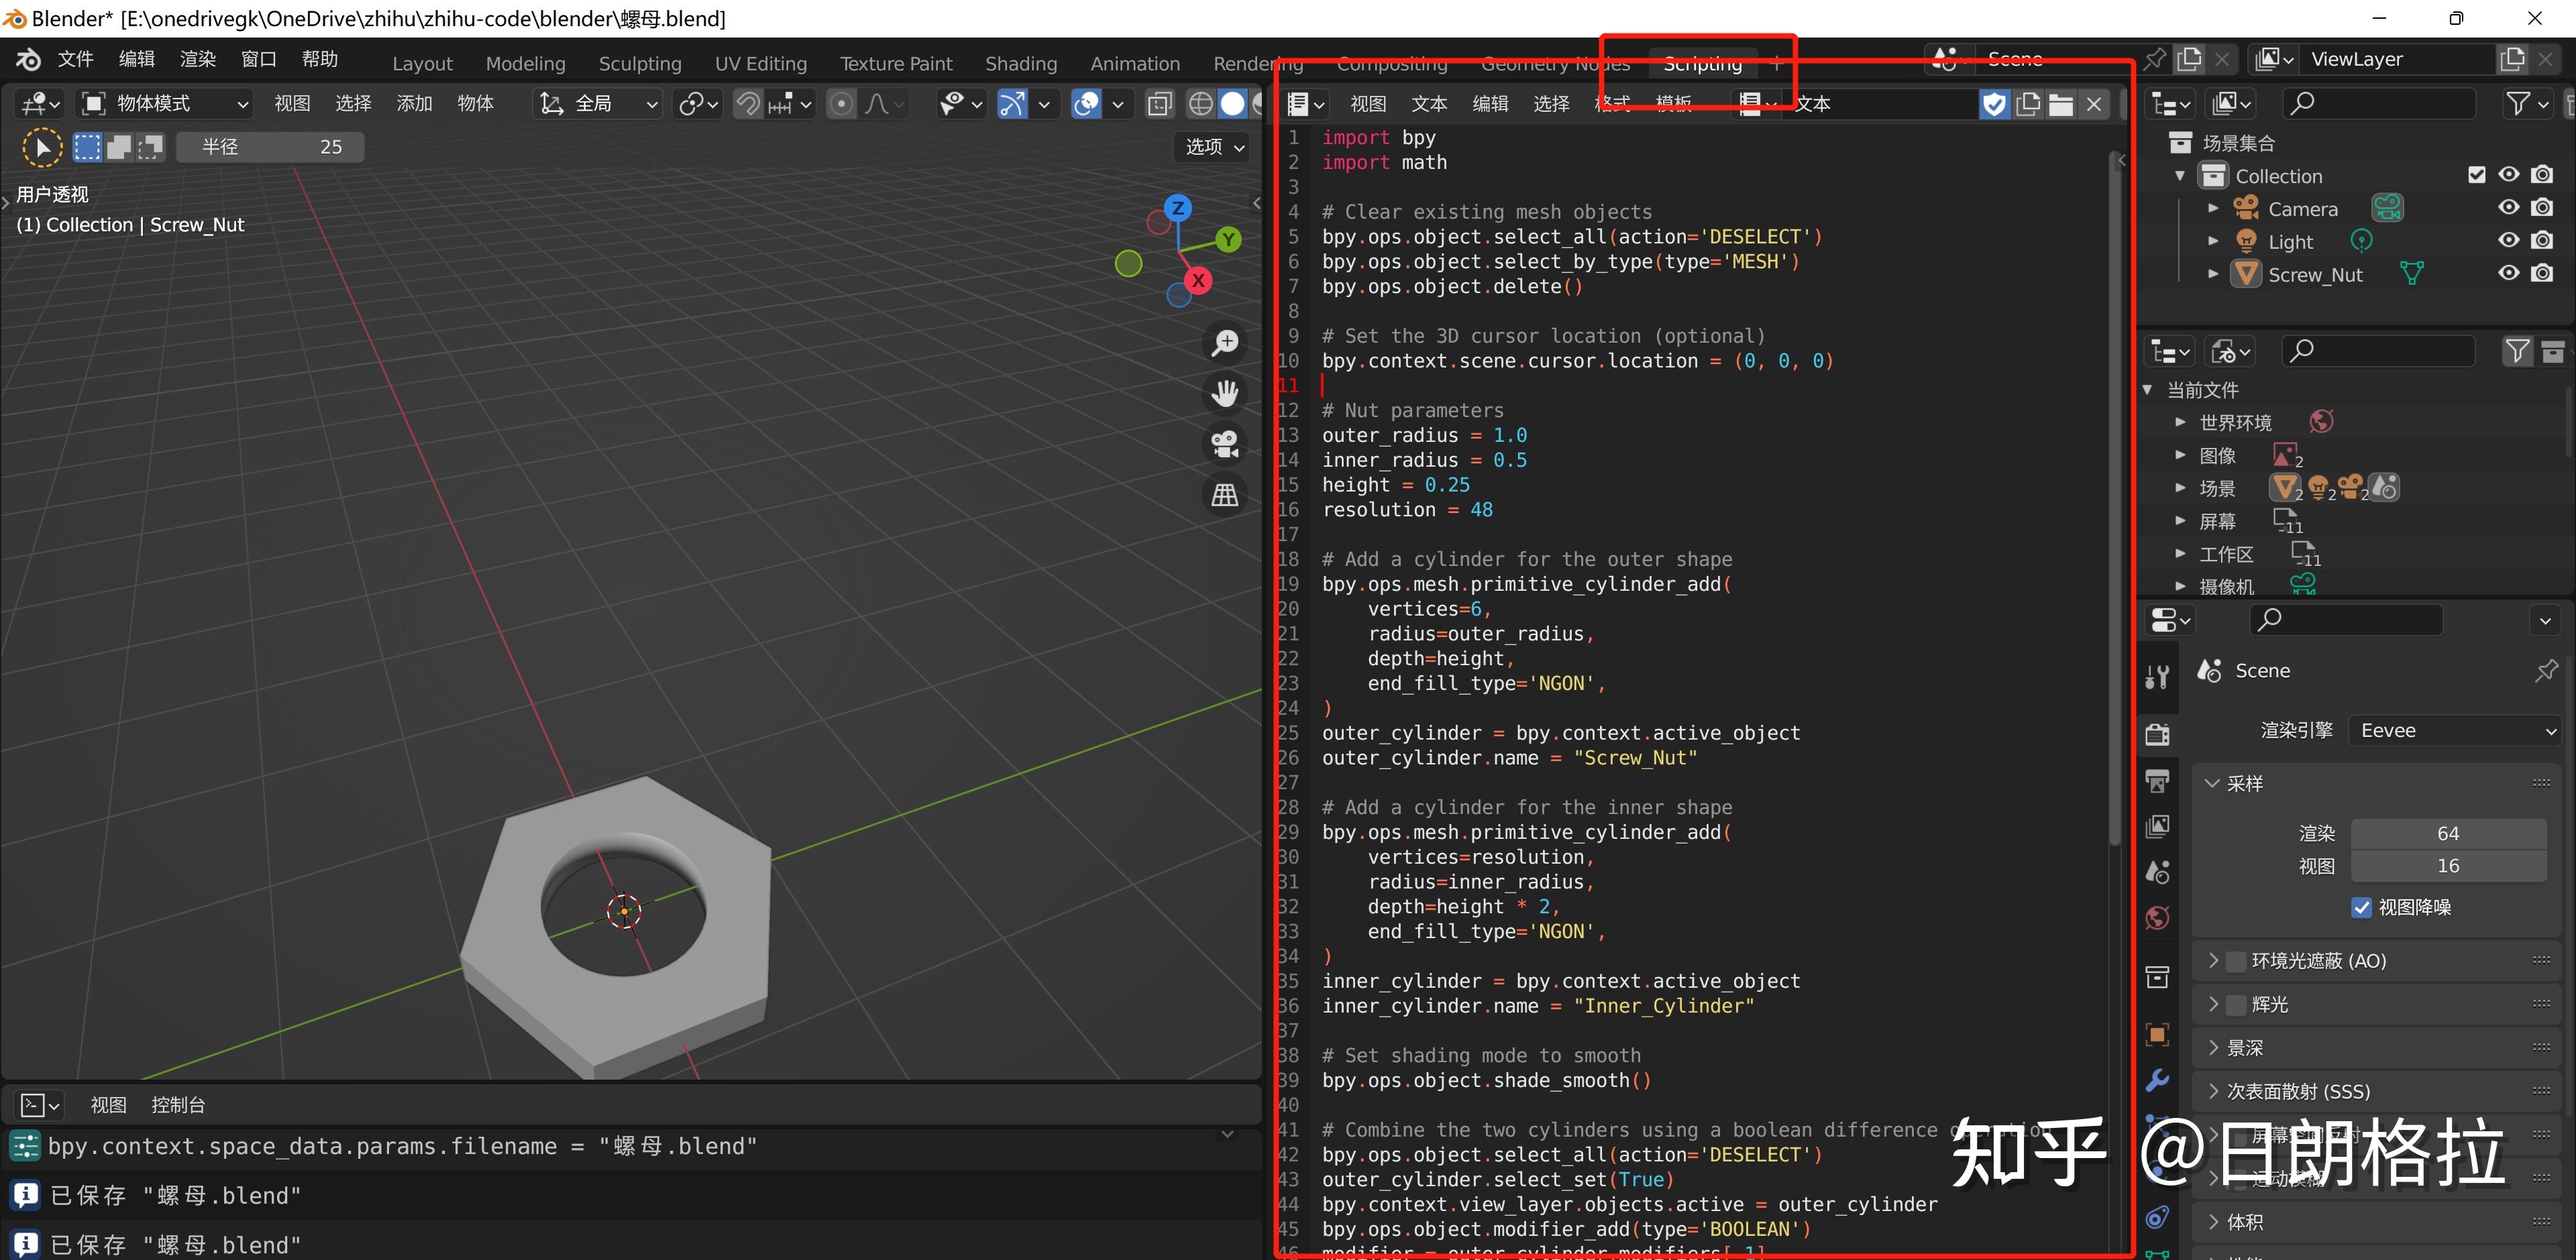Click the search field in the outliner
Viewport: 2576px width, 1260px height.
2380,102
